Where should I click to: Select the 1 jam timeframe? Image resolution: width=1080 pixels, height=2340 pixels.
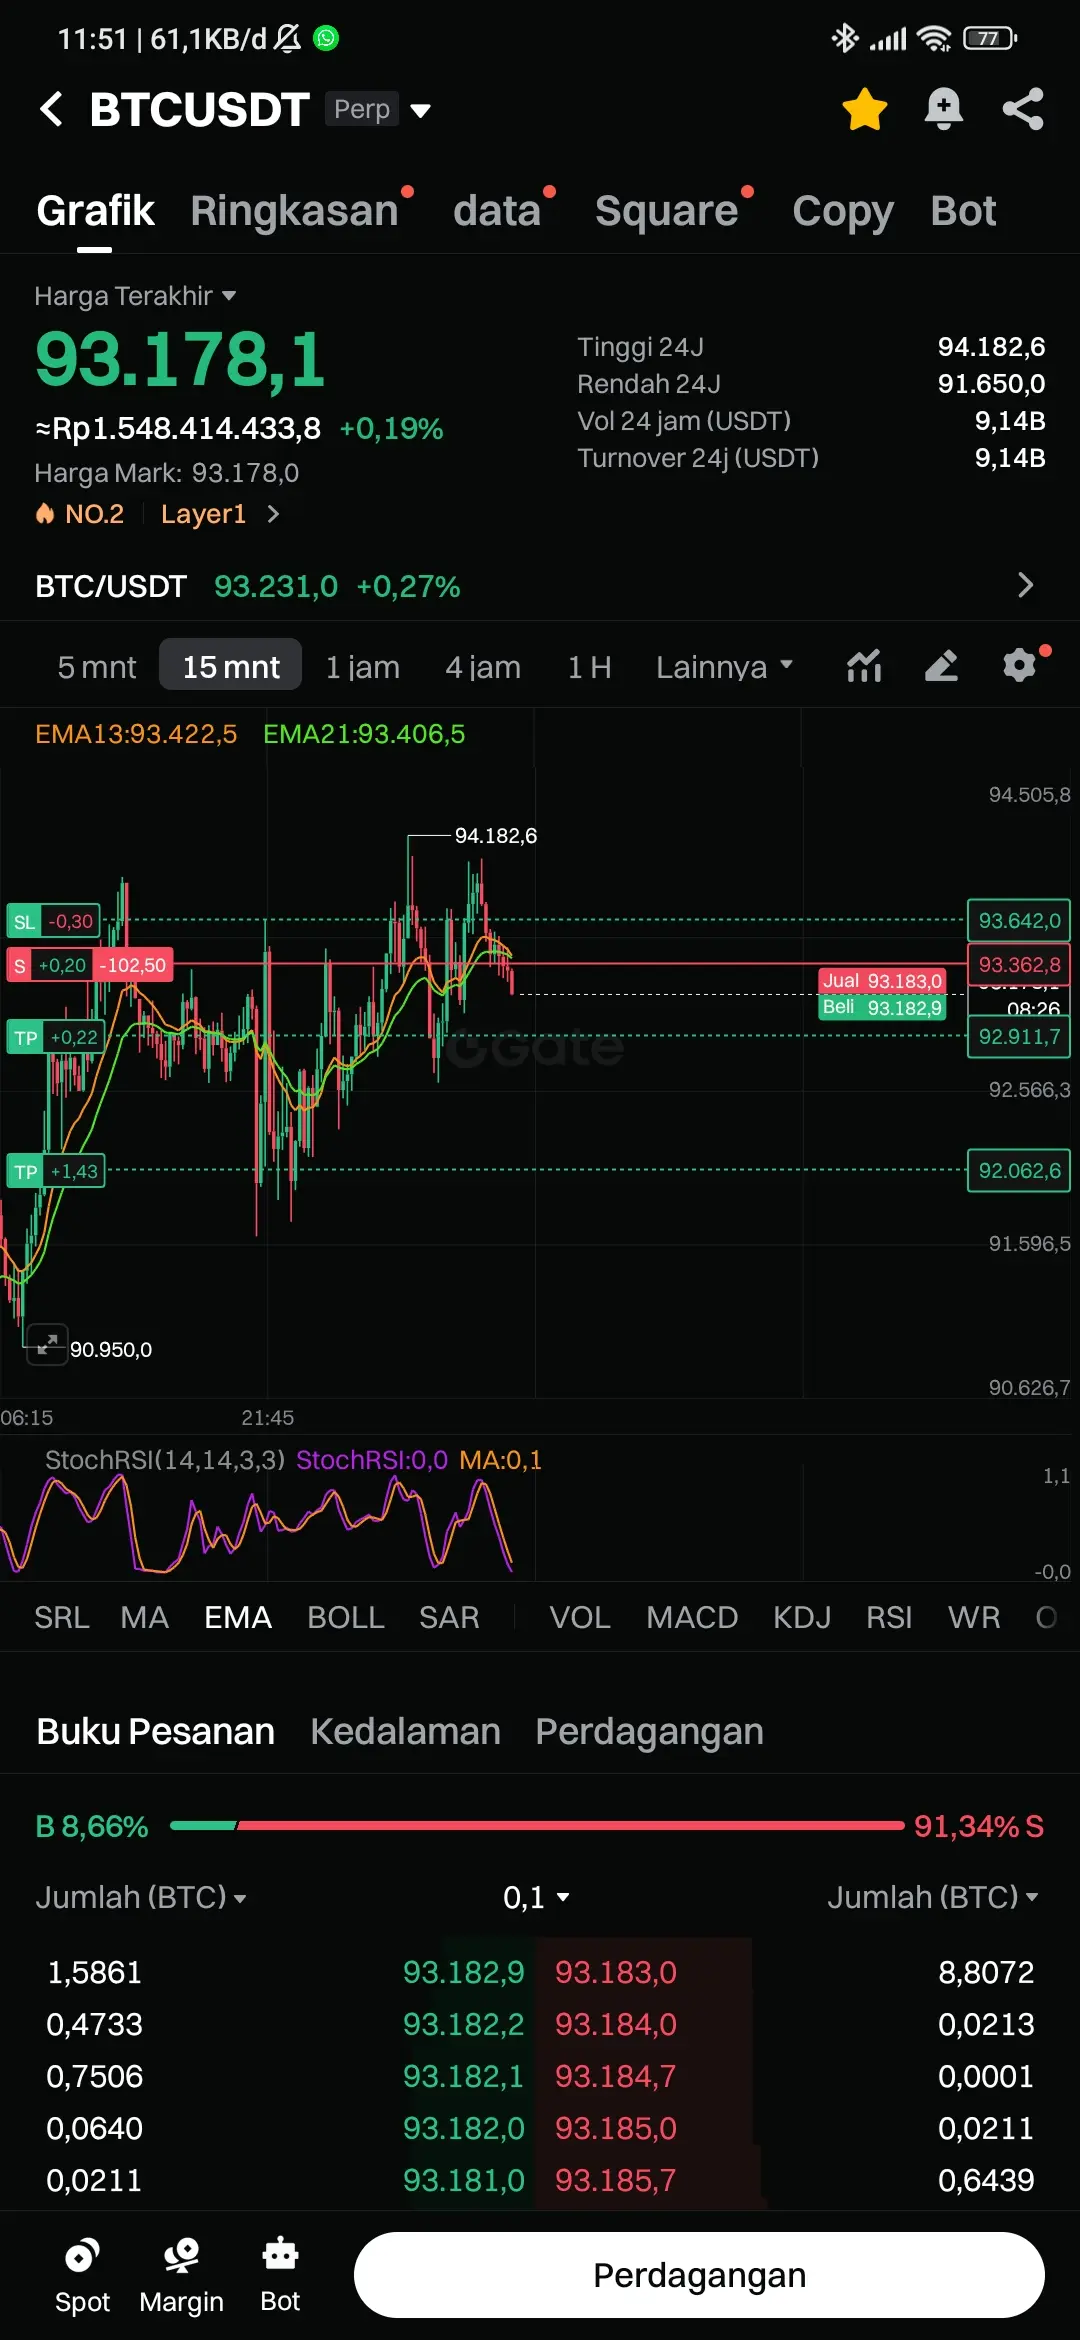point(363,667)
